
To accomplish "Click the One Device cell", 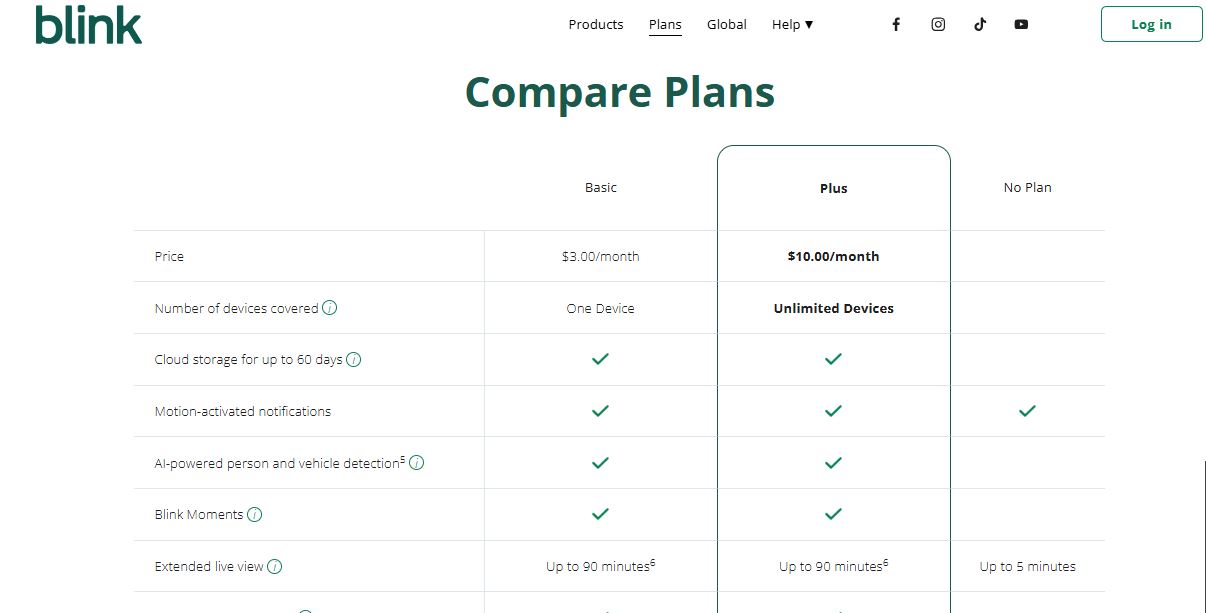I will coord(600,309).
